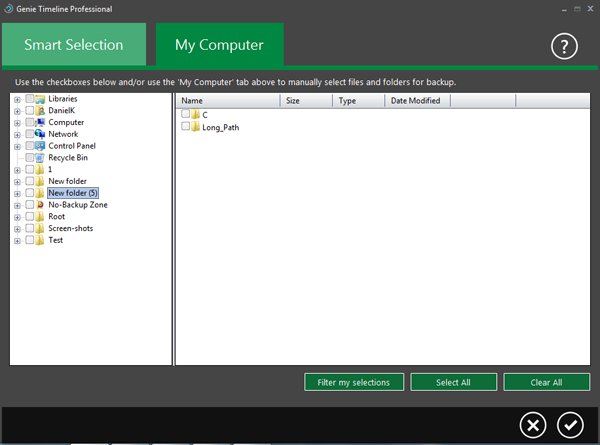Screen dimensions: 600x445
Task: Click the Genie Timeline logo icon
Action: [x=8, y=8]
